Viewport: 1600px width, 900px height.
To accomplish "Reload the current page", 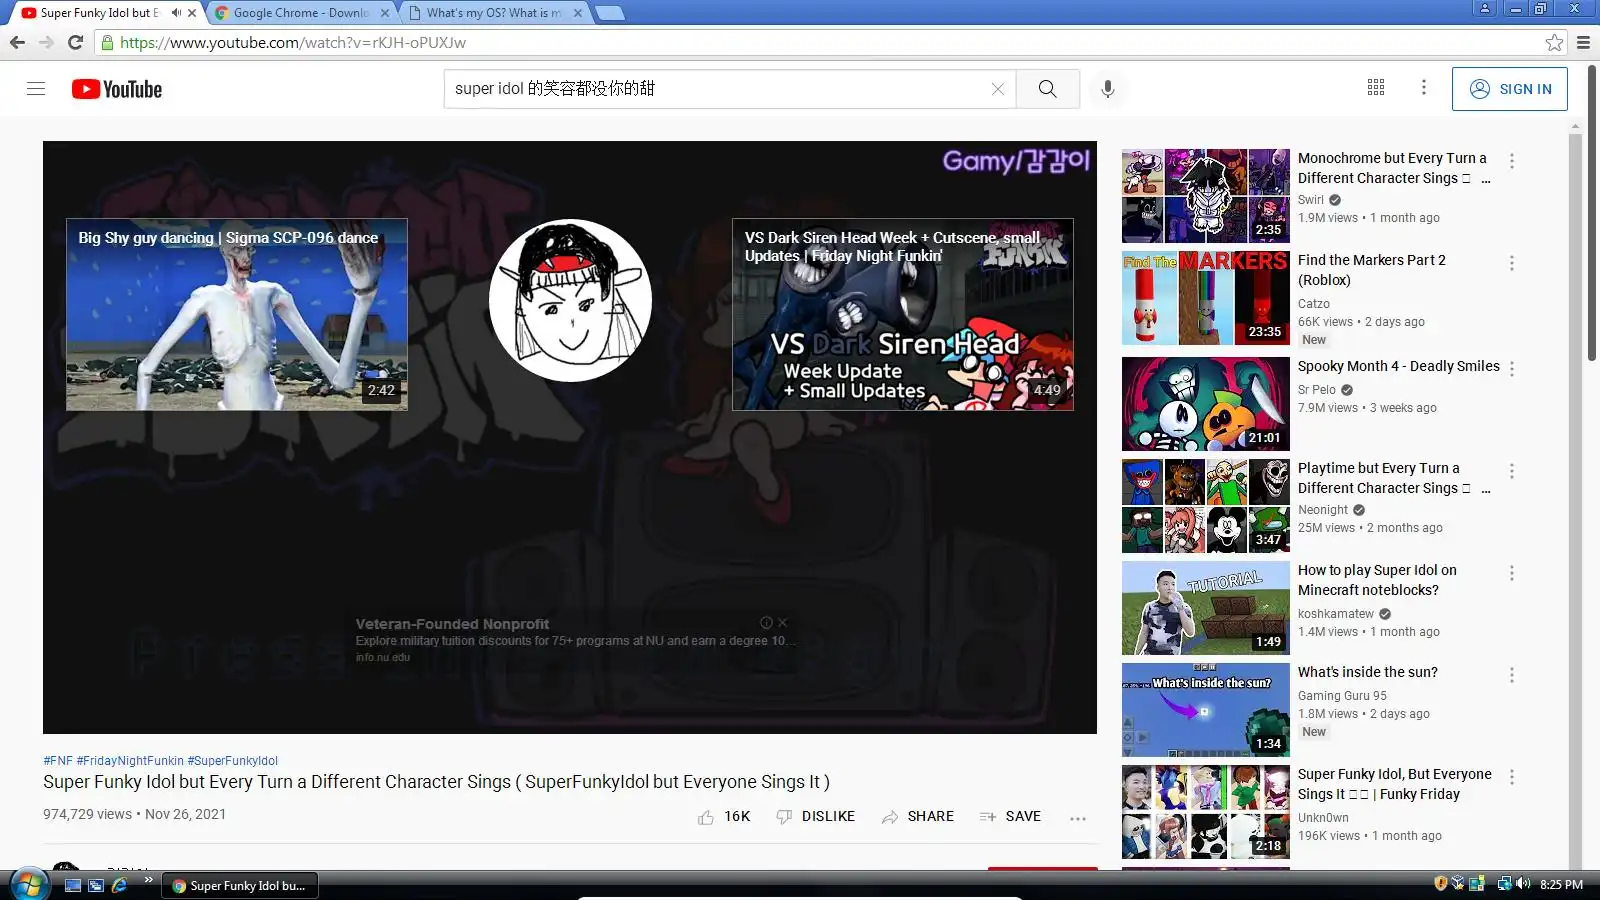I will pos(75,42).
